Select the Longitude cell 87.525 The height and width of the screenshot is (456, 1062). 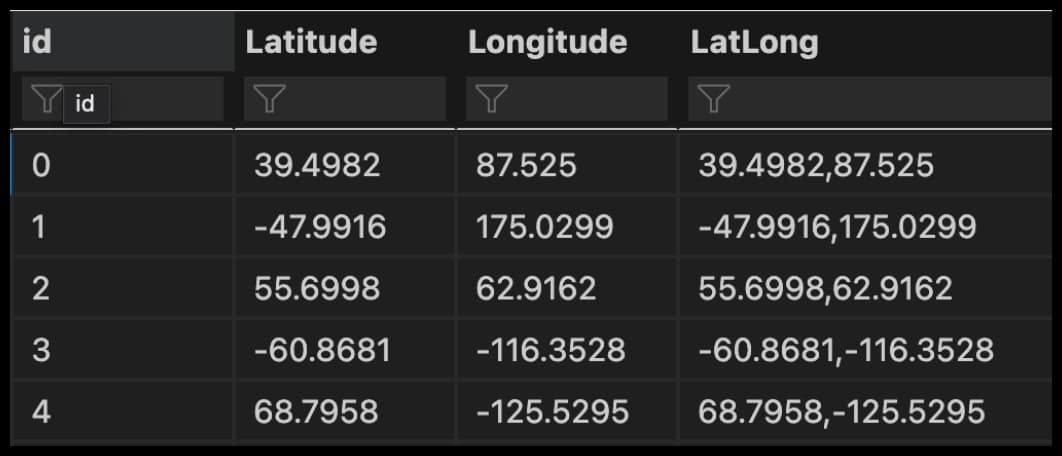click(x=526, y=165)
